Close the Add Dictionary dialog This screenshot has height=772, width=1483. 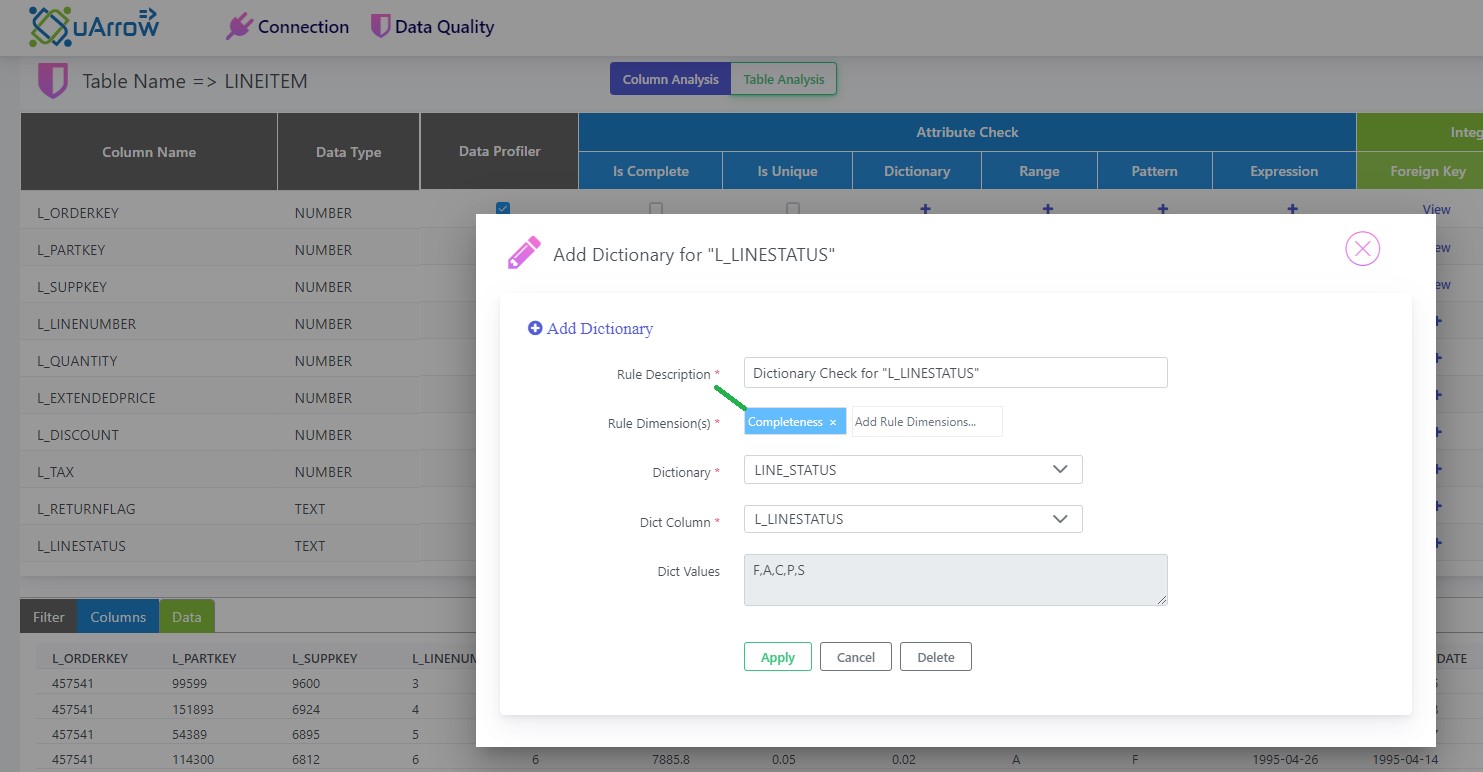(1362, 248)
